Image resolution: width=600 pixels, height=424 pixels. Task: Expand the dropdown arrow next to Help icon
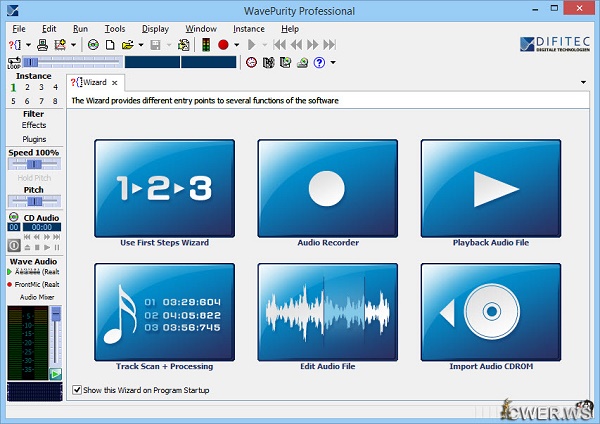coord(331,62)
